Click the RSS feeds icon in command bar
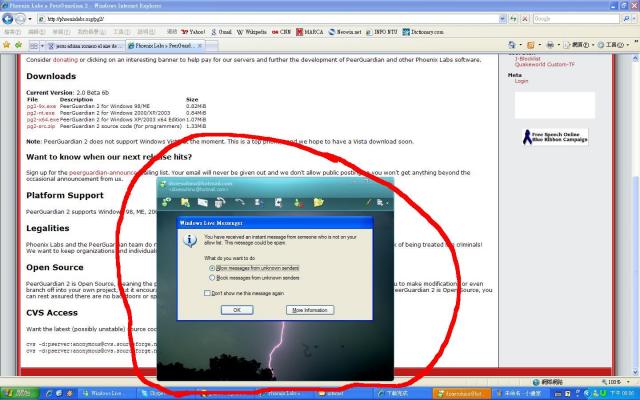 (531, 45)
